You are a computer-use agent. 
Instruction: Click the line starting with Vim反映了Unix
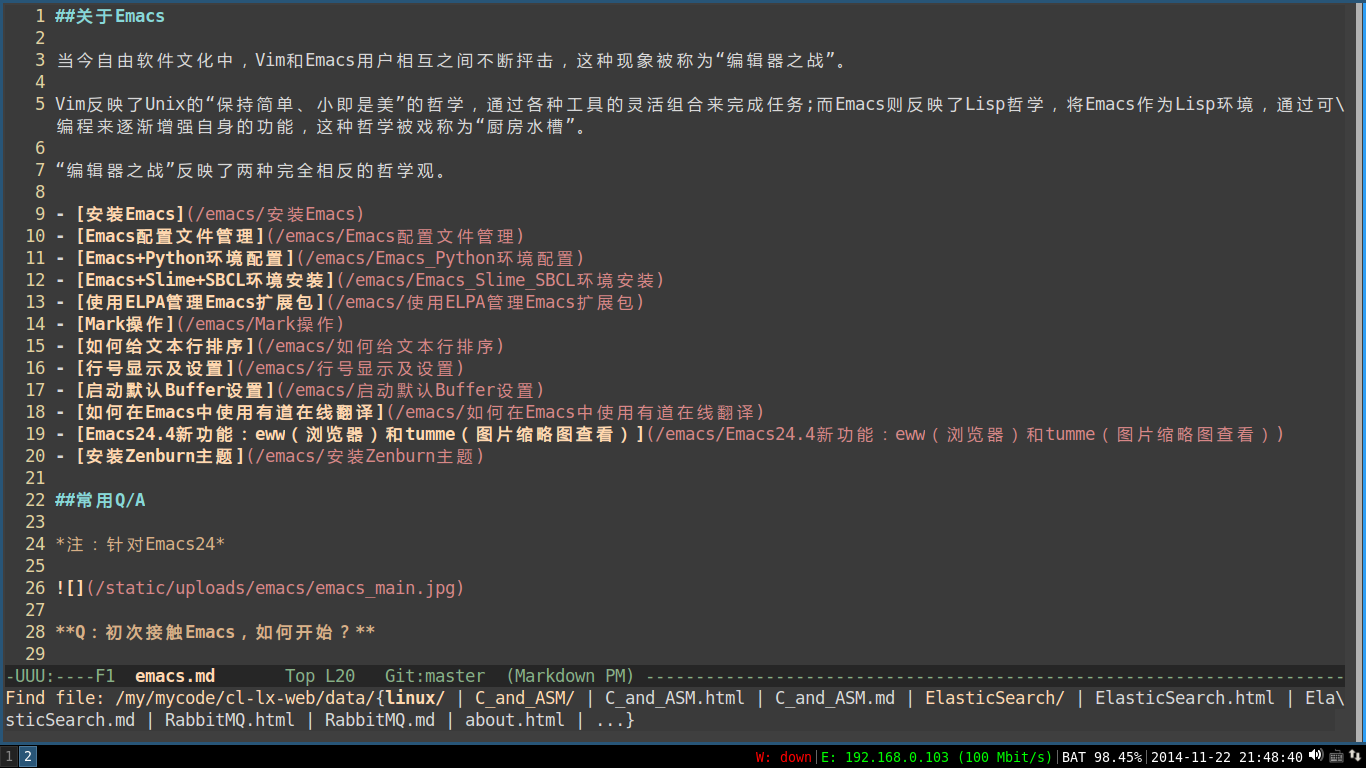click(700, 104)
